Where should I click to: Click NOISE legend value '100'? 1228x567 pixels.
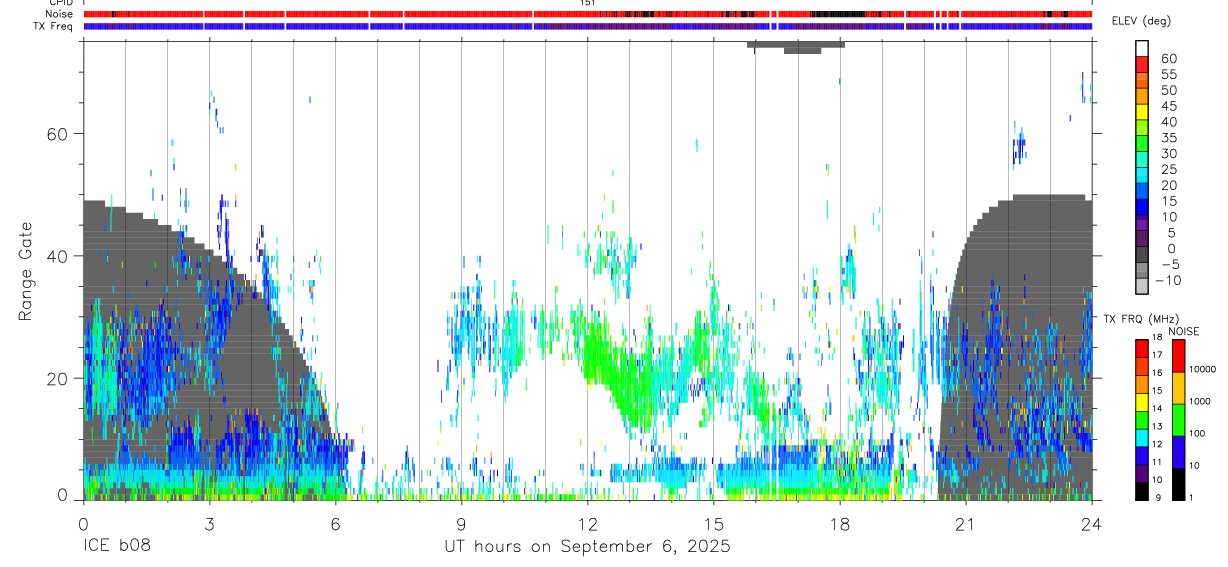1197,433
